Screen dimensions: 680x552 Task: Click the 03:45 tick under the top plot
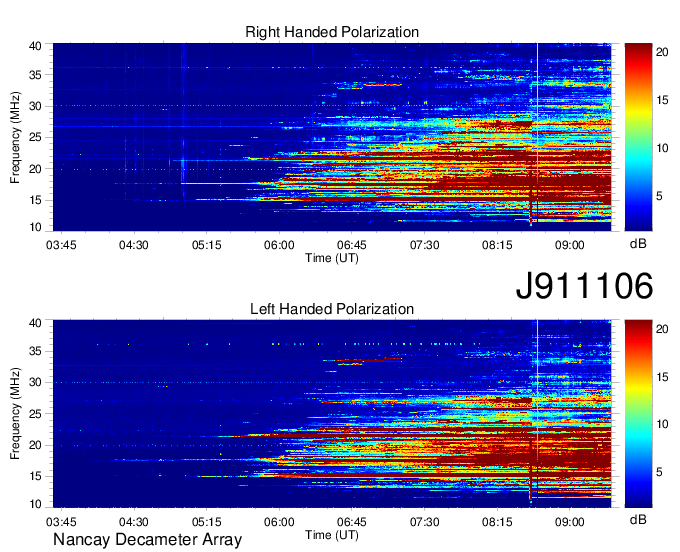[61, 245]
